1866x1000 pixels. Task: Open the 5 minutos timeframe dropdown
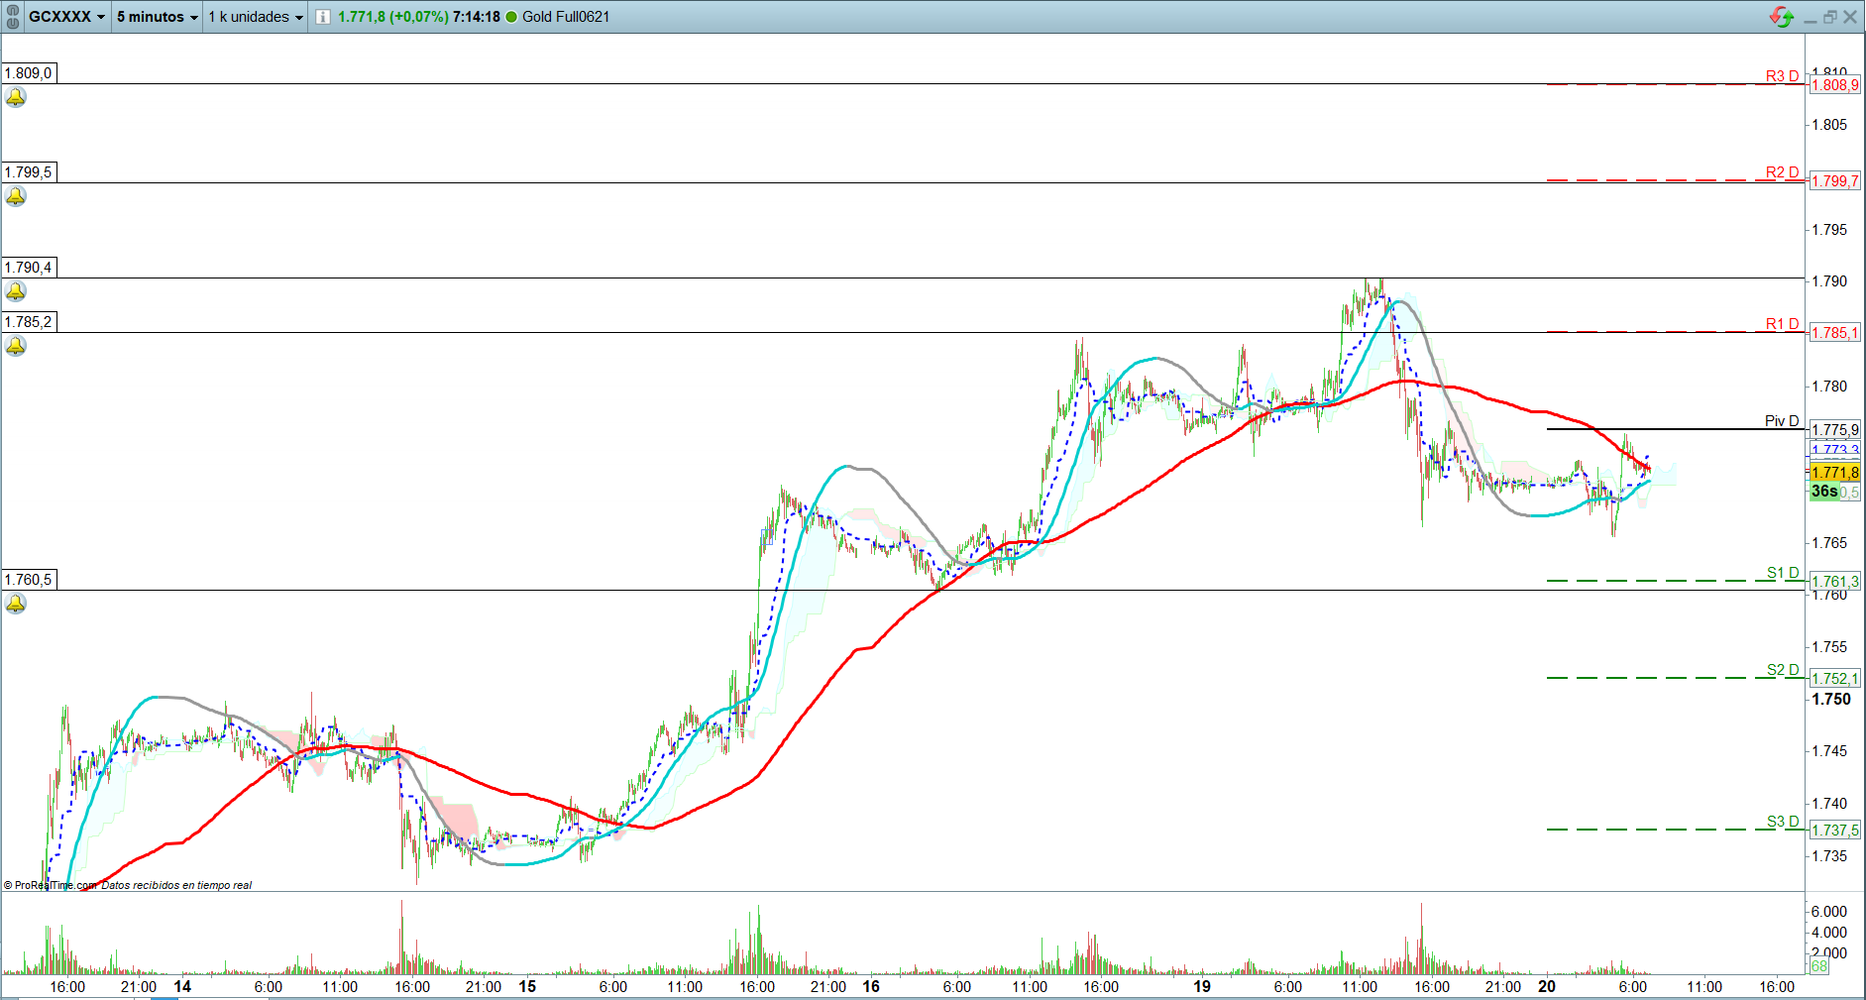[157, 17]
